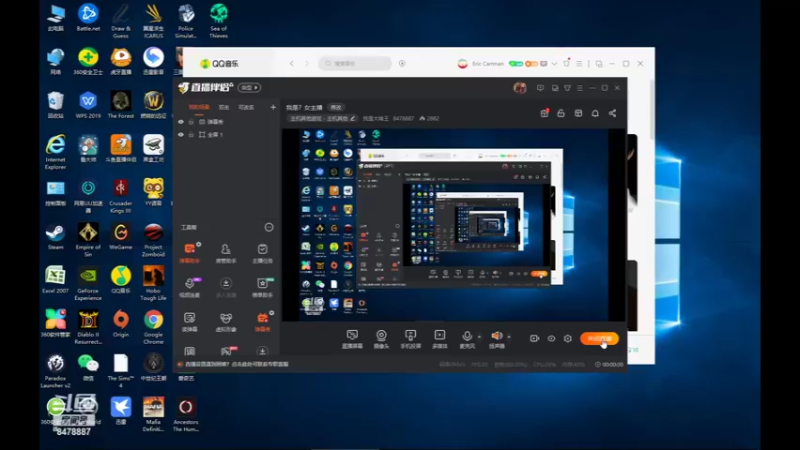Image resolution: width=800 pixels, height=450 pixels.
Task: Open the video co-stream anchor tool
Action: click(x=190, y=287)
